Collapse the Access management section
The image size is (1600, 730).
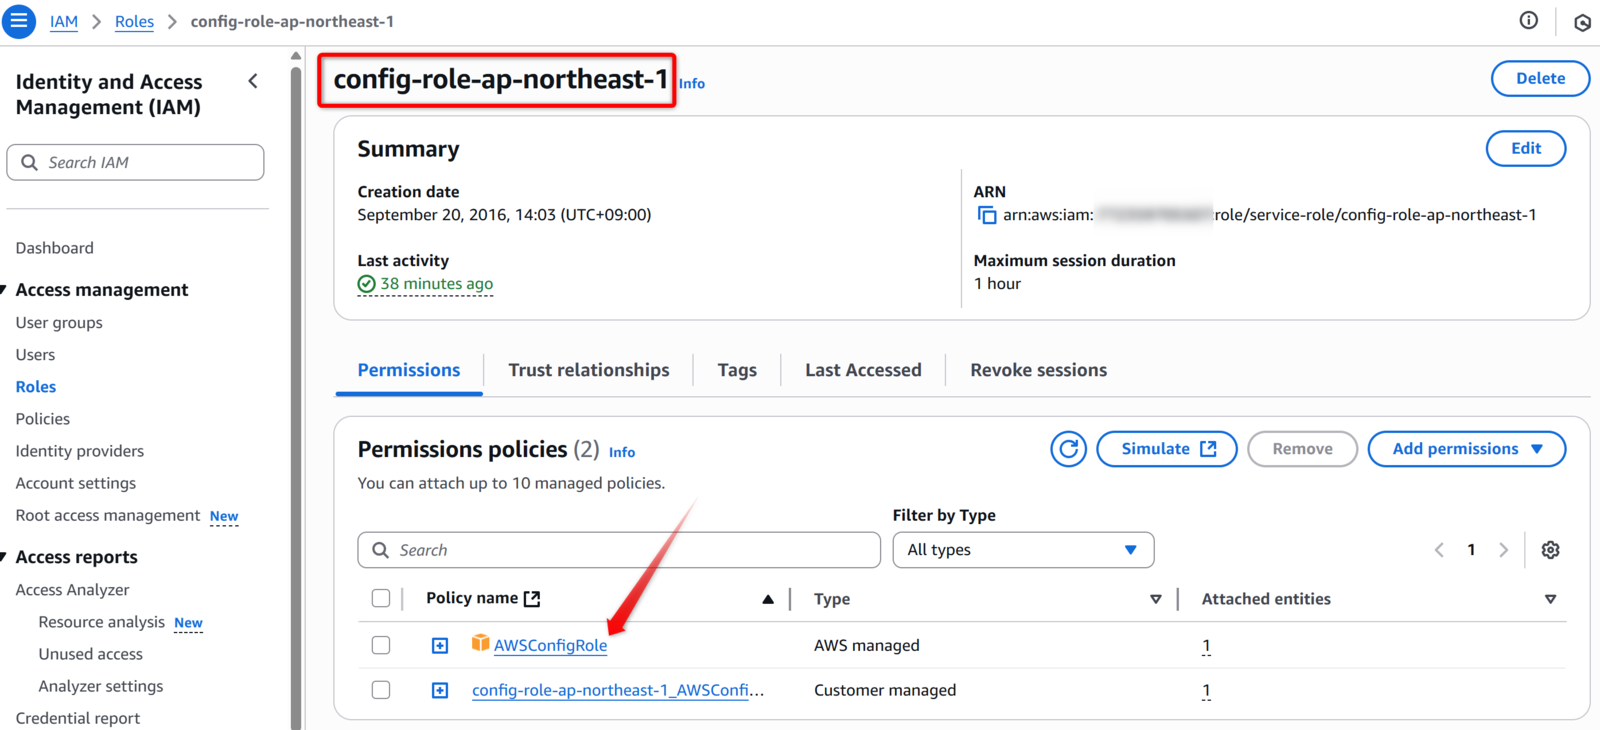tap(4, 290)
